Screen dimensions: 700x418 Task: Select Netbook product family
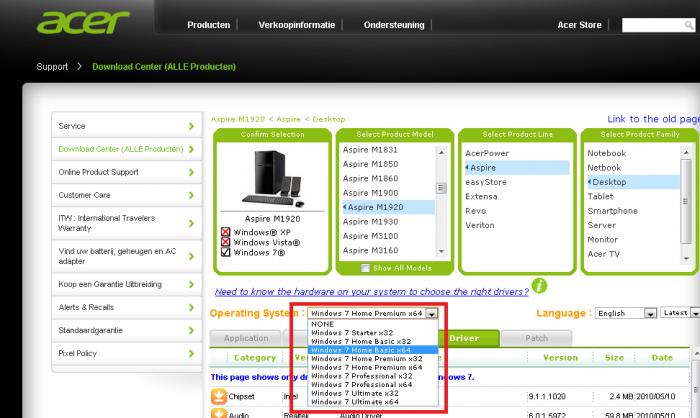pyautogui.click(x=604, y=167)
